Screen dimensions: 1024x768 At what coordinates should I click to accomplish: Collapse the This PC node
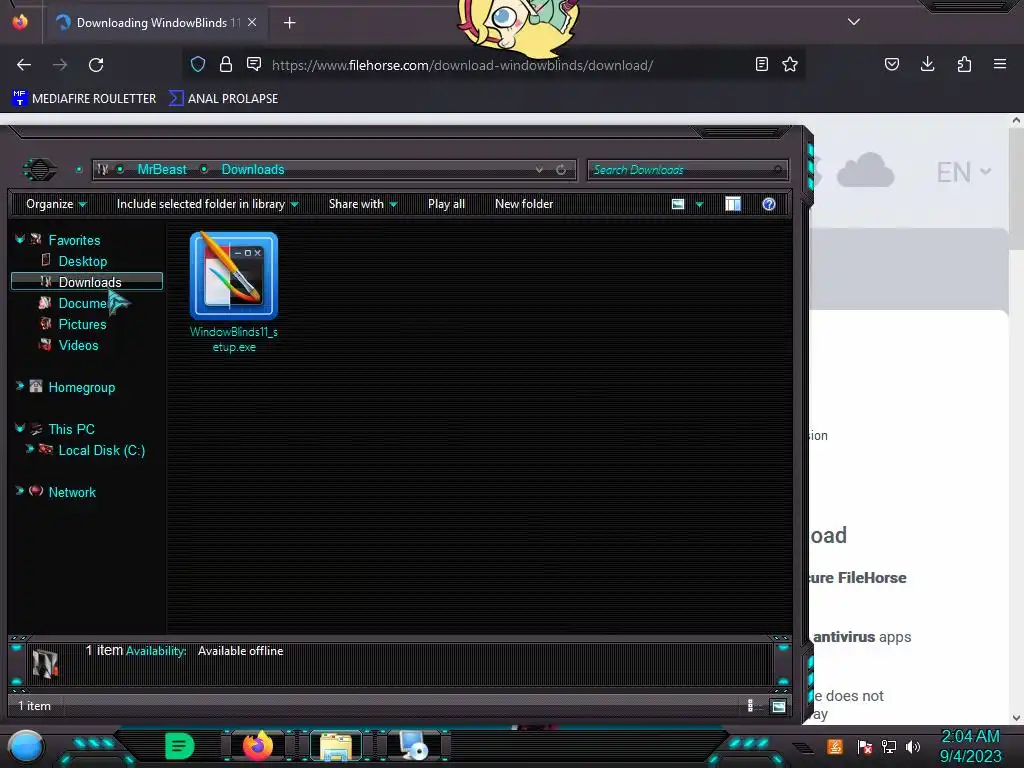[x=20, y=428]
